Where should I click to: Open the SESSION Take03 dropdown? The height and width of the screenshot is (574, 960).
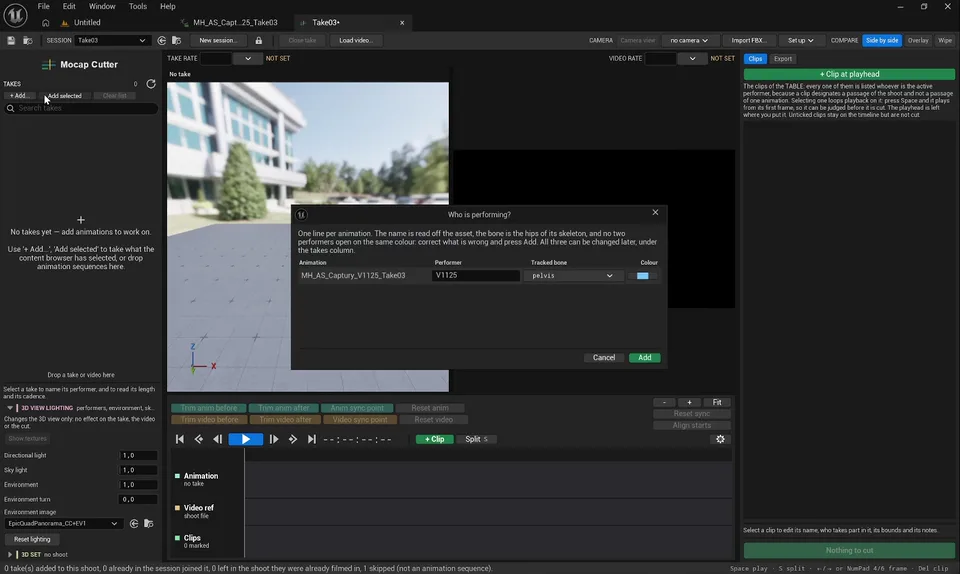tap(113, 40)
